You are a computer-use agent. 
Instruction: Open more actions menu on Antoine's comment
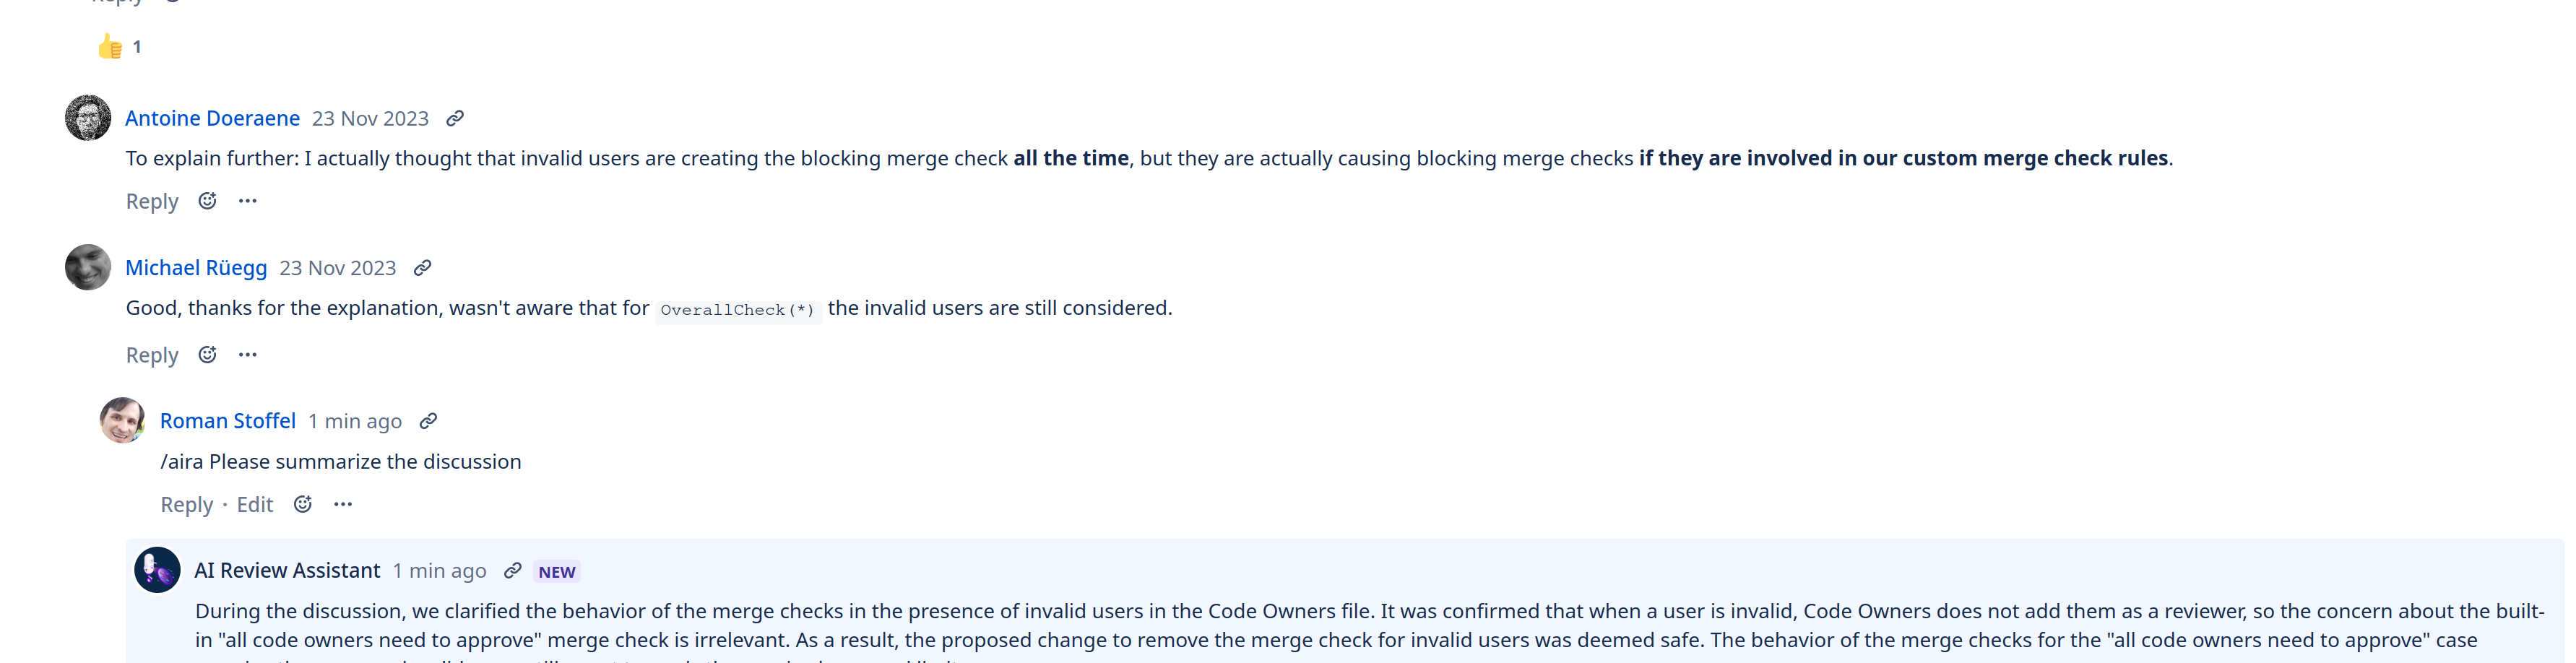click(x=248, y=201)
